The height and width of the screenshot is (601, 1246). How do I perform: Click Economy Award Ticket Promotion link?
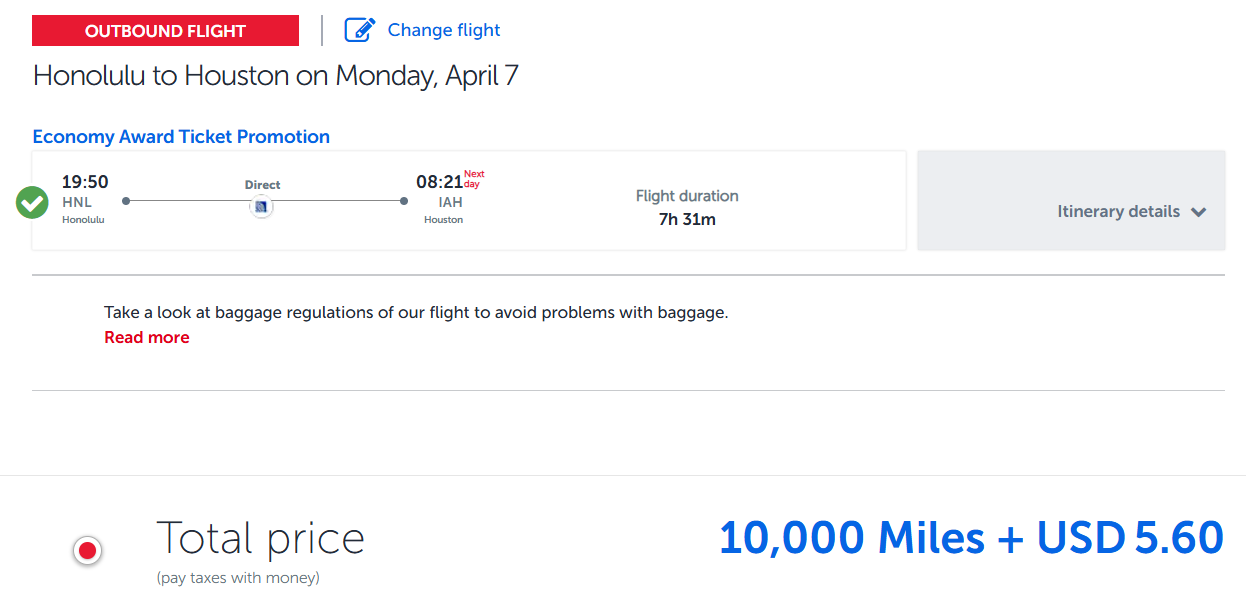(x=181, y=137)
